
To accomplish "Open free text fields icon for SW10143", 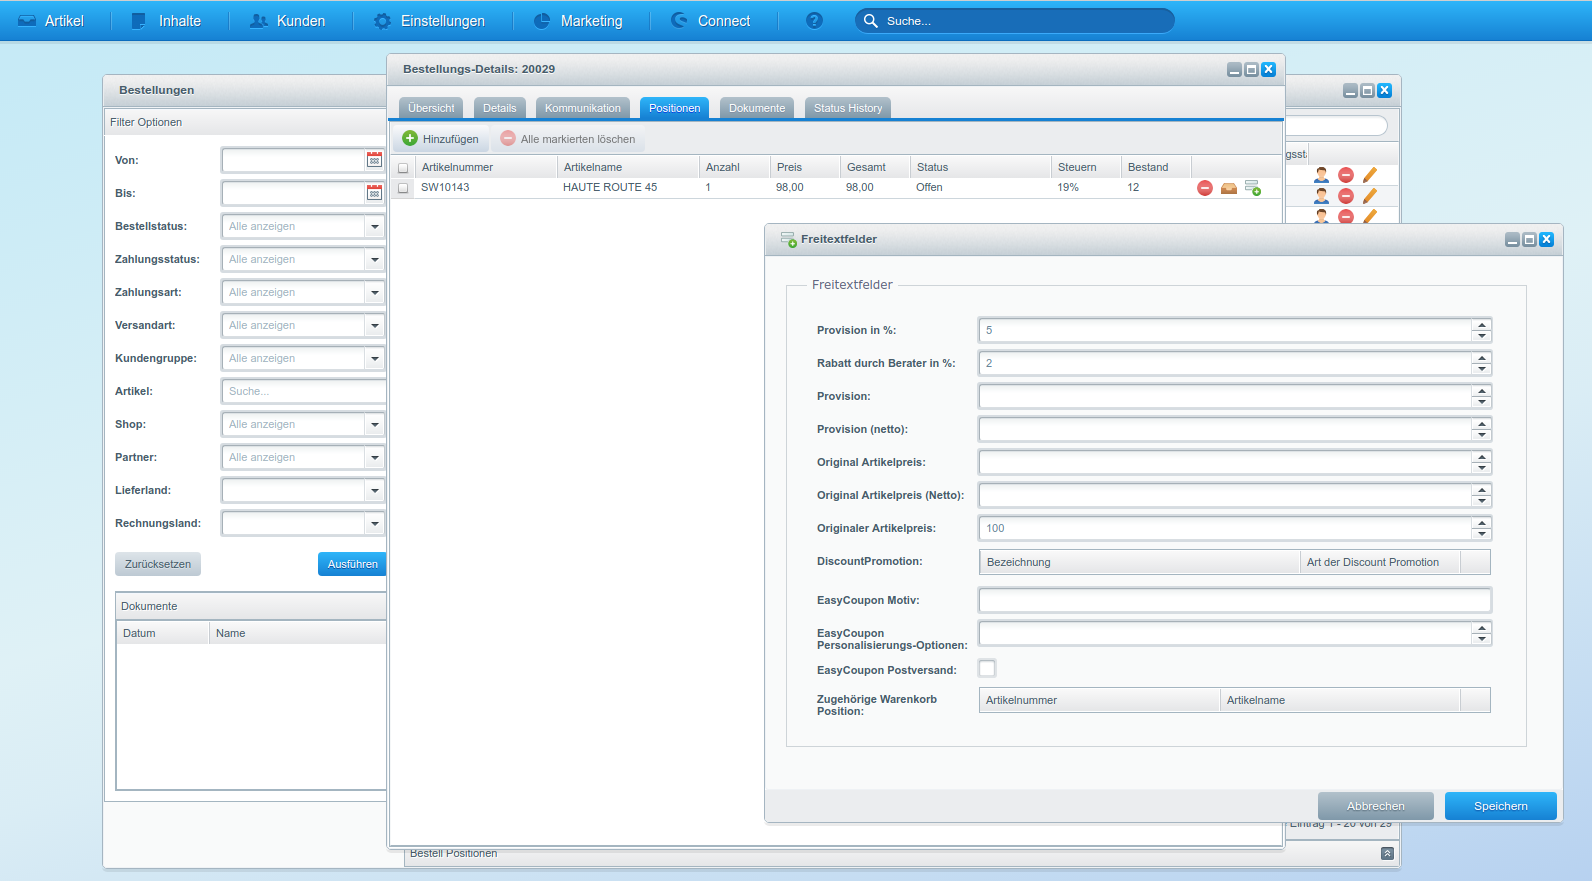I will click(x=1253, y=188).
